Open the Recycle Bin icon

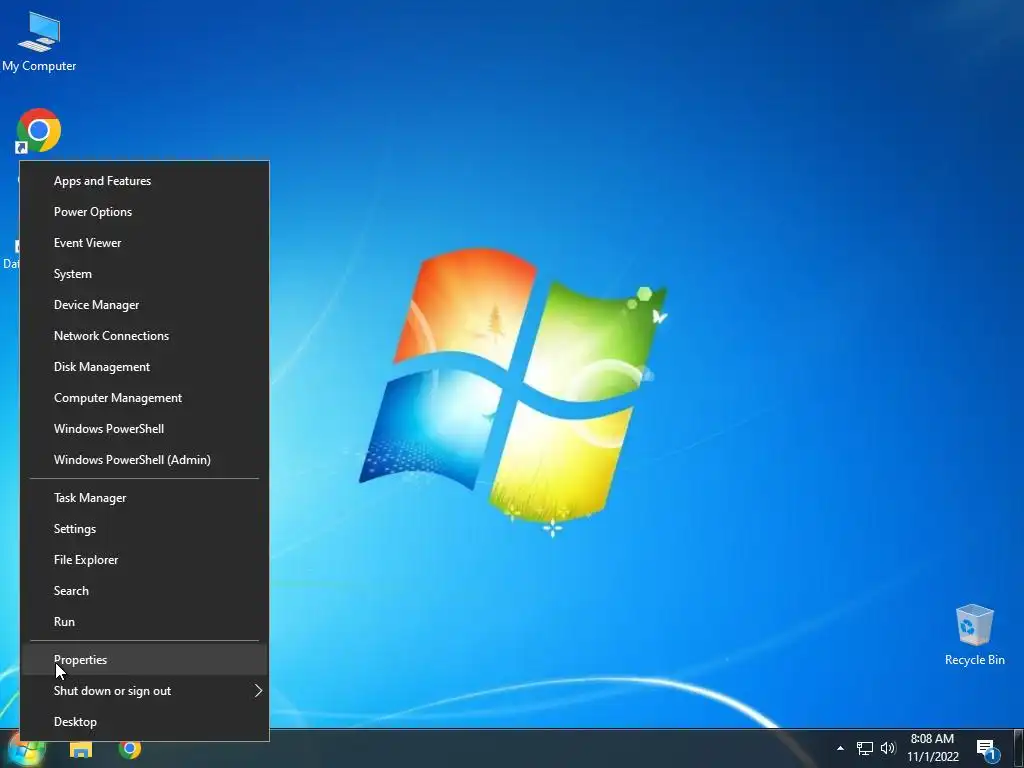974,635
